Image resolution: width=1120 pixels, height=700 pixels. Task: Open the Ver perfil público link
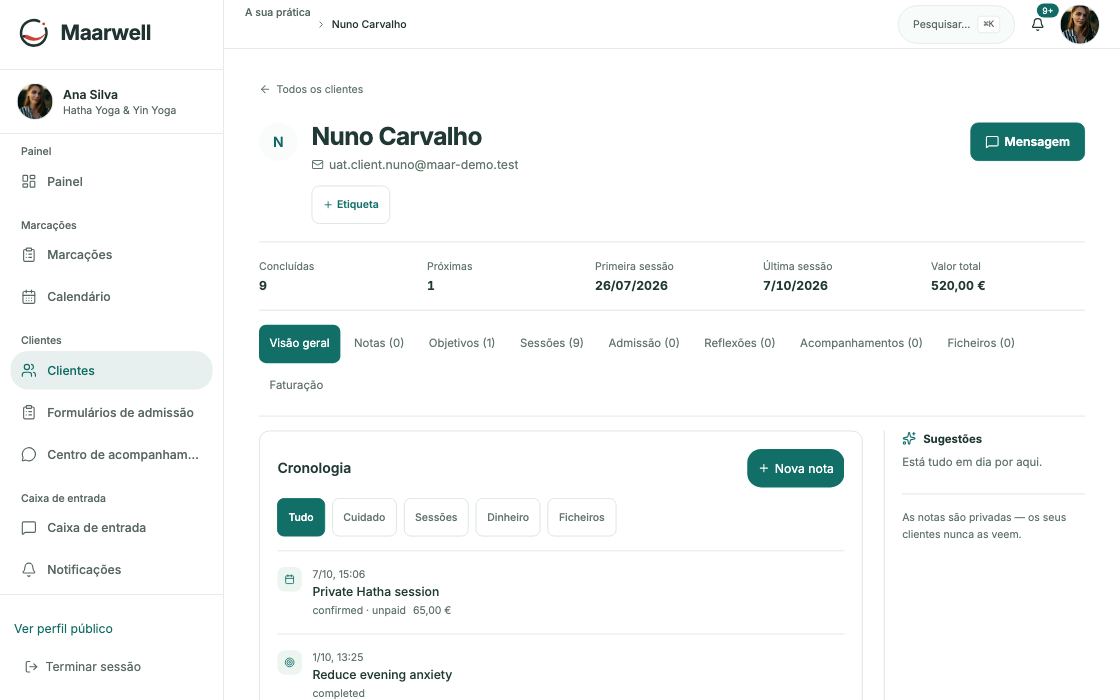coord(64,629)
